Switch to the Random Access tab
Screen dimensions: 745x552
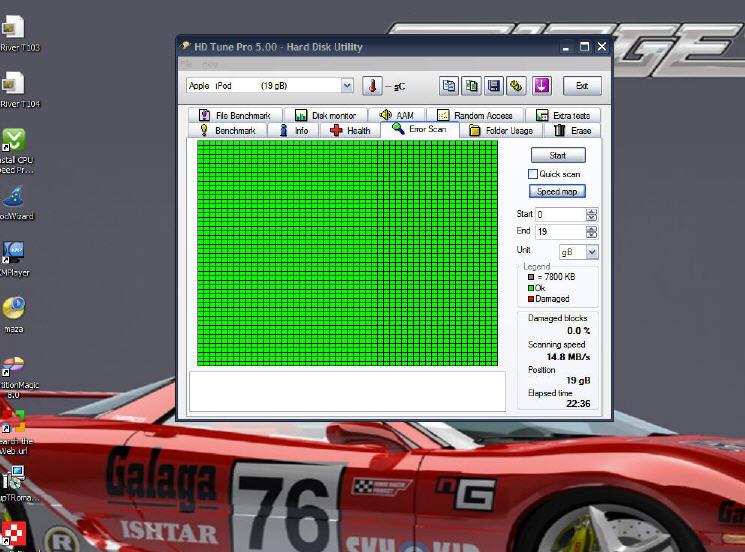point(475,115)
